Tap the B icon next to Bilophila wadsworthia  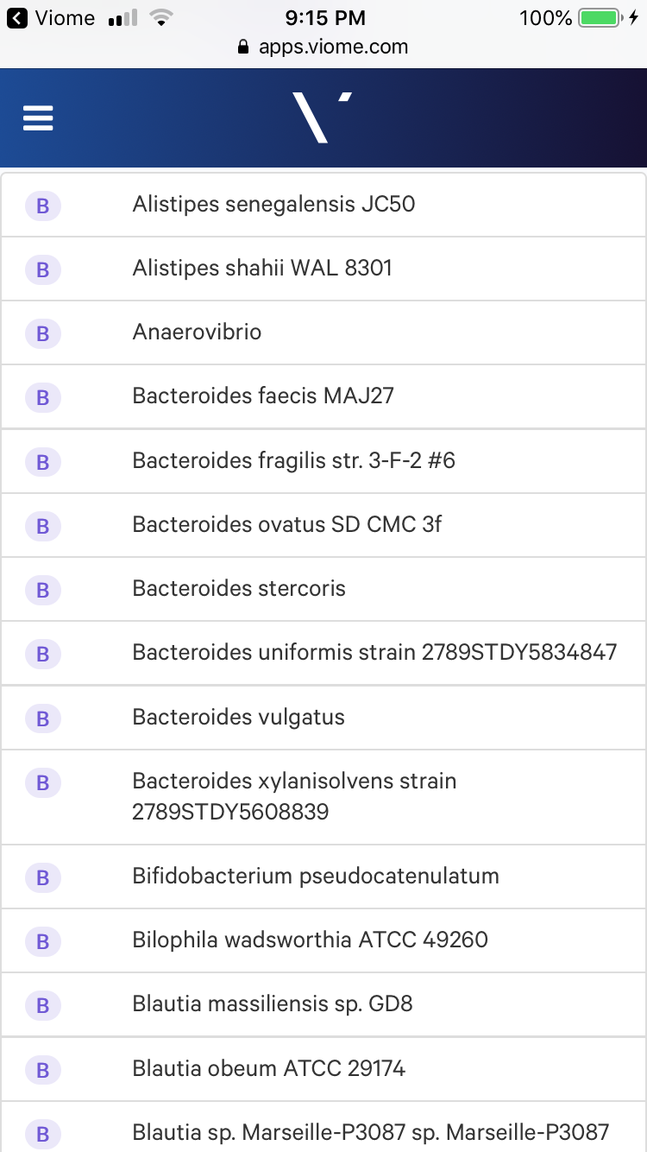[43, 941]
